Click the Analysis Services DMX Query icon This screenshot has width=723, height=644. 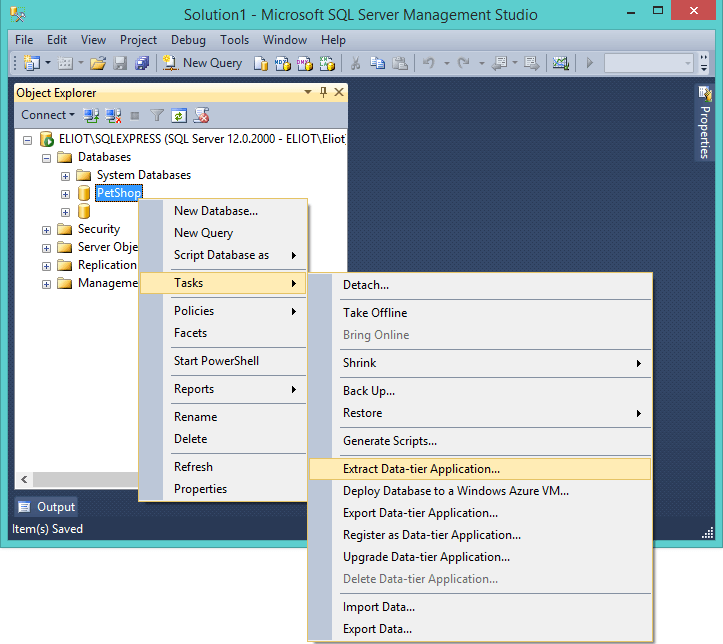coord(305,63)
